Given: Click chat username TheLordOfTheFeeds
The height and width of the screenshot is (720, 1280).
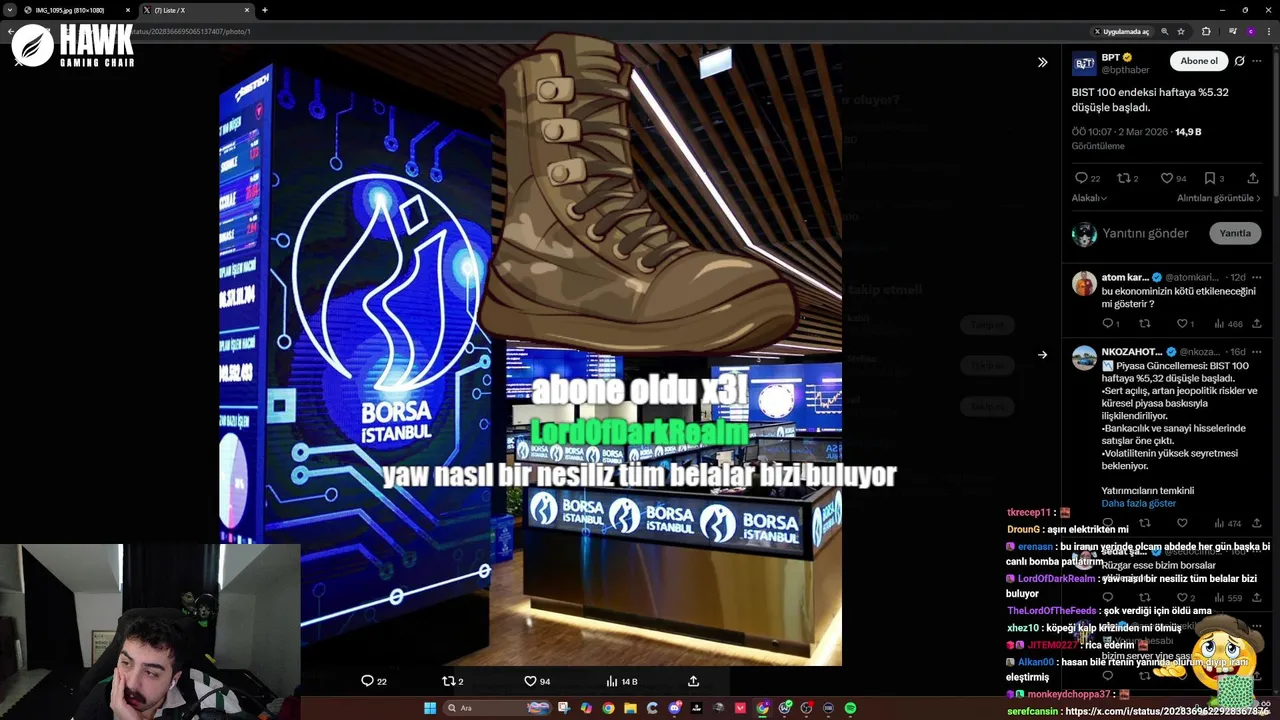Looking at the screenshot, I should coord(1051,610).
